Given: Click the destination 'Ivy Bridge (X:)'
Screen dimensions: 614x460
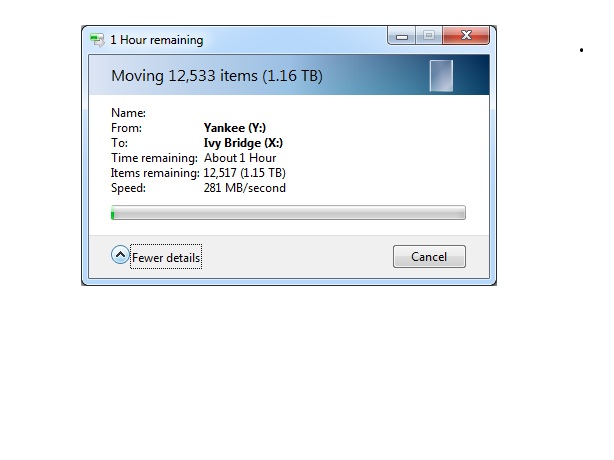Looking at the screenshot, I should tap(243, 143).
